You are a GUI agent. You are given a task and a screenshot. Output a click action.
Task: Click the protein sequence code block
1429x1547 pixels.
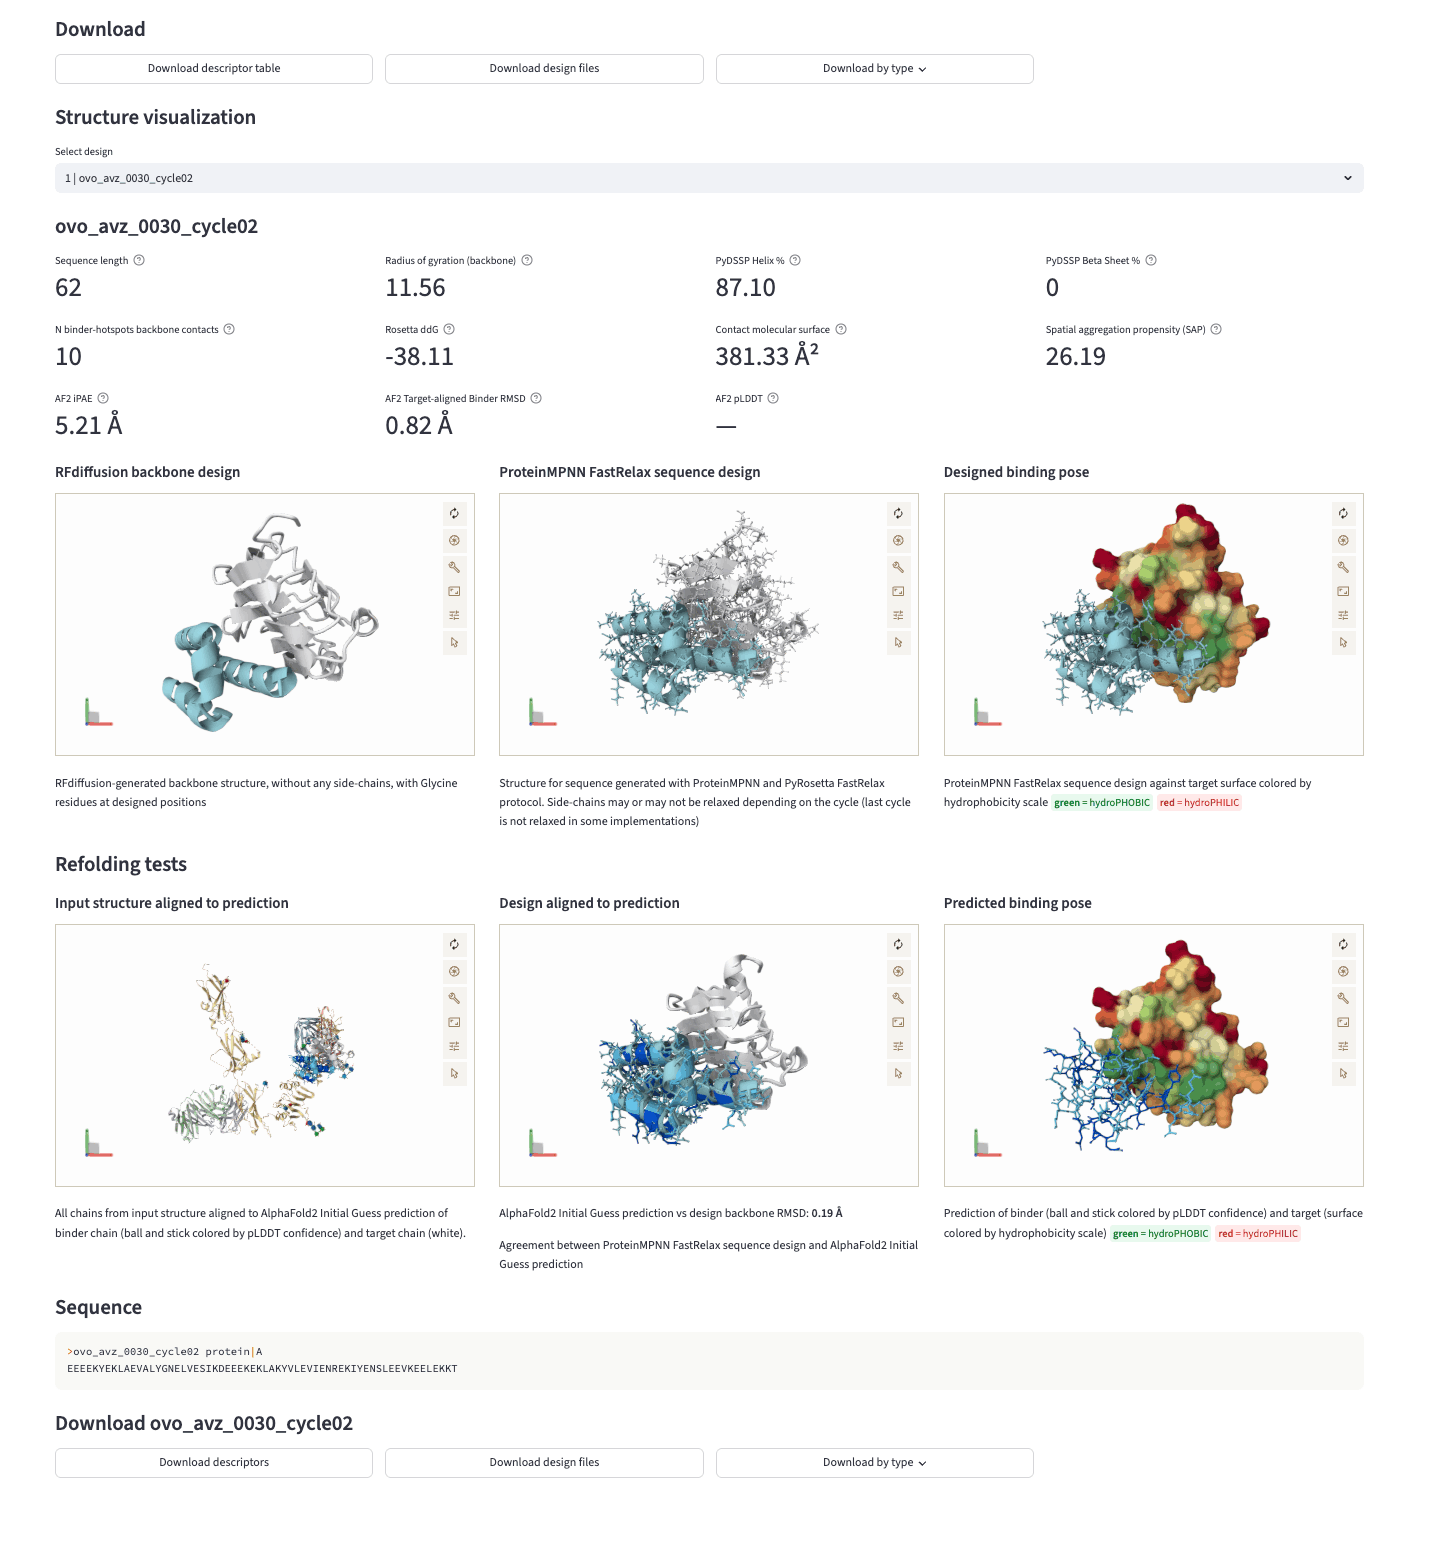click(708, 1360)
